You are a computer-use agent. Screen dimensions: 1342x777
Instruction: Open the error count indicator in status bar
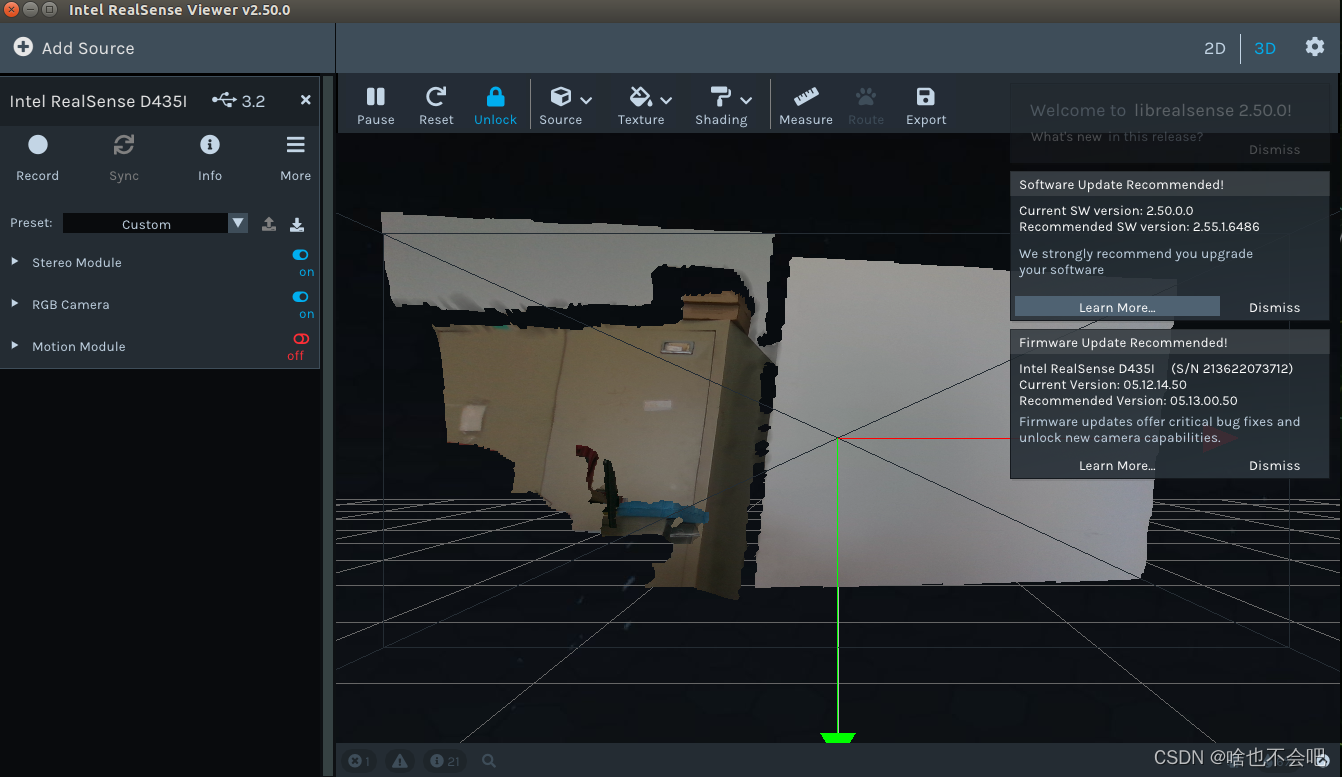click(x=358, y=761)
